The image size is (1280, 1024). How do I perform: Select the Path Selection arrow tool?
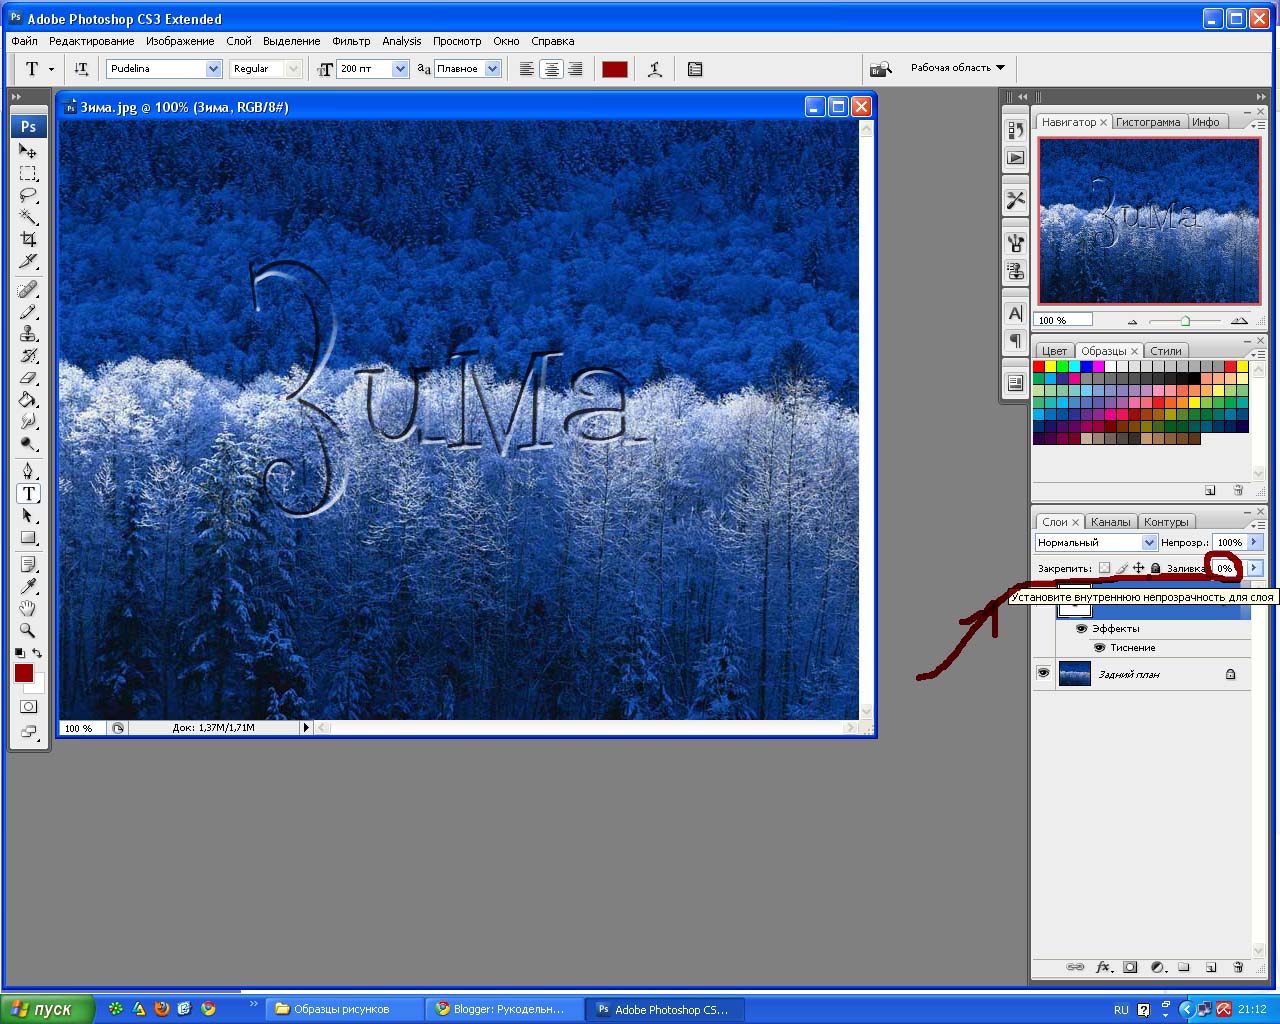[28, 516]
